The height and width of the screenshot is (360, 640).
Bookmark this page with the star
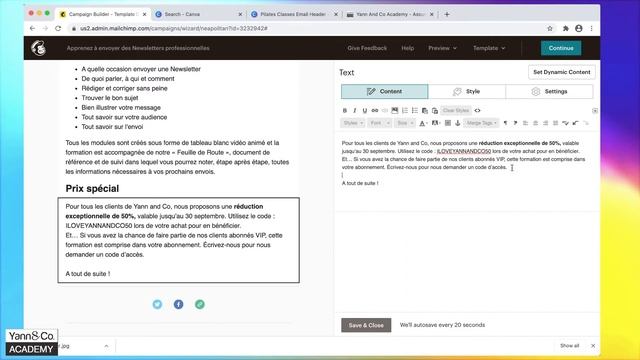(x=550, y=29)
